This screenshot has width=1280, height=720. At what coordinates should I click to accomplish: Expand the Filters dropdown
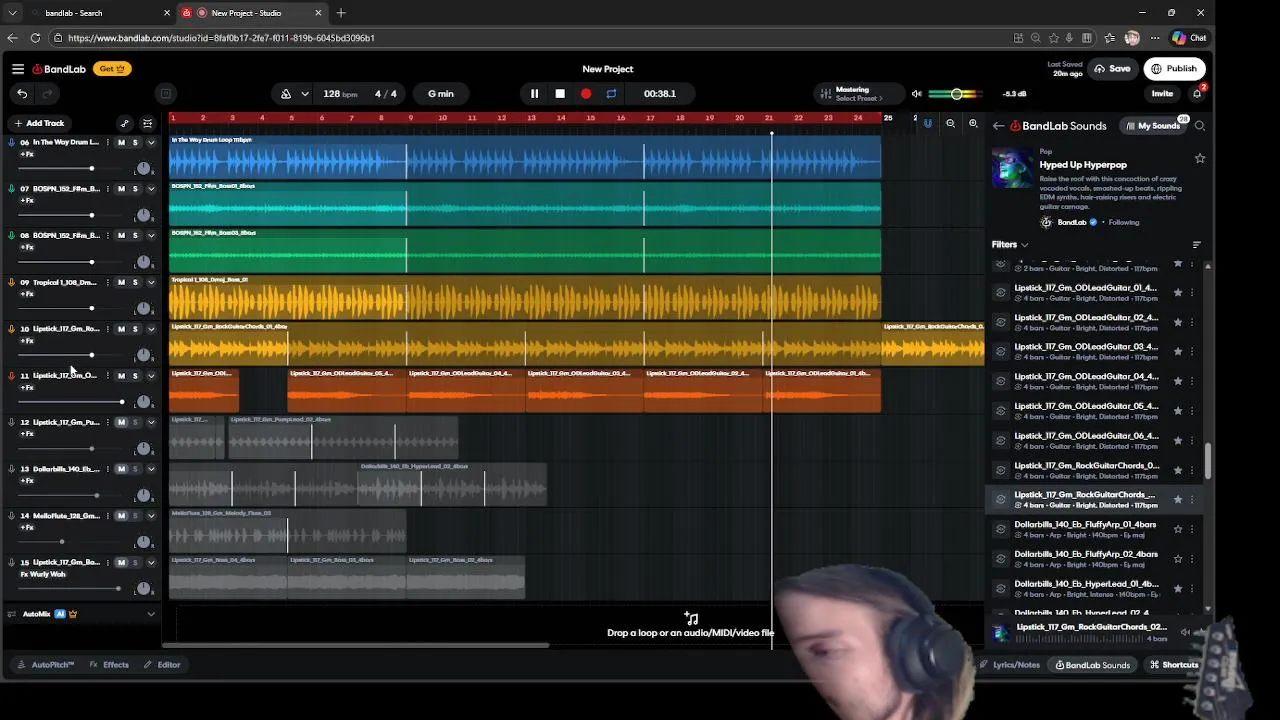tap(1009, 245)
